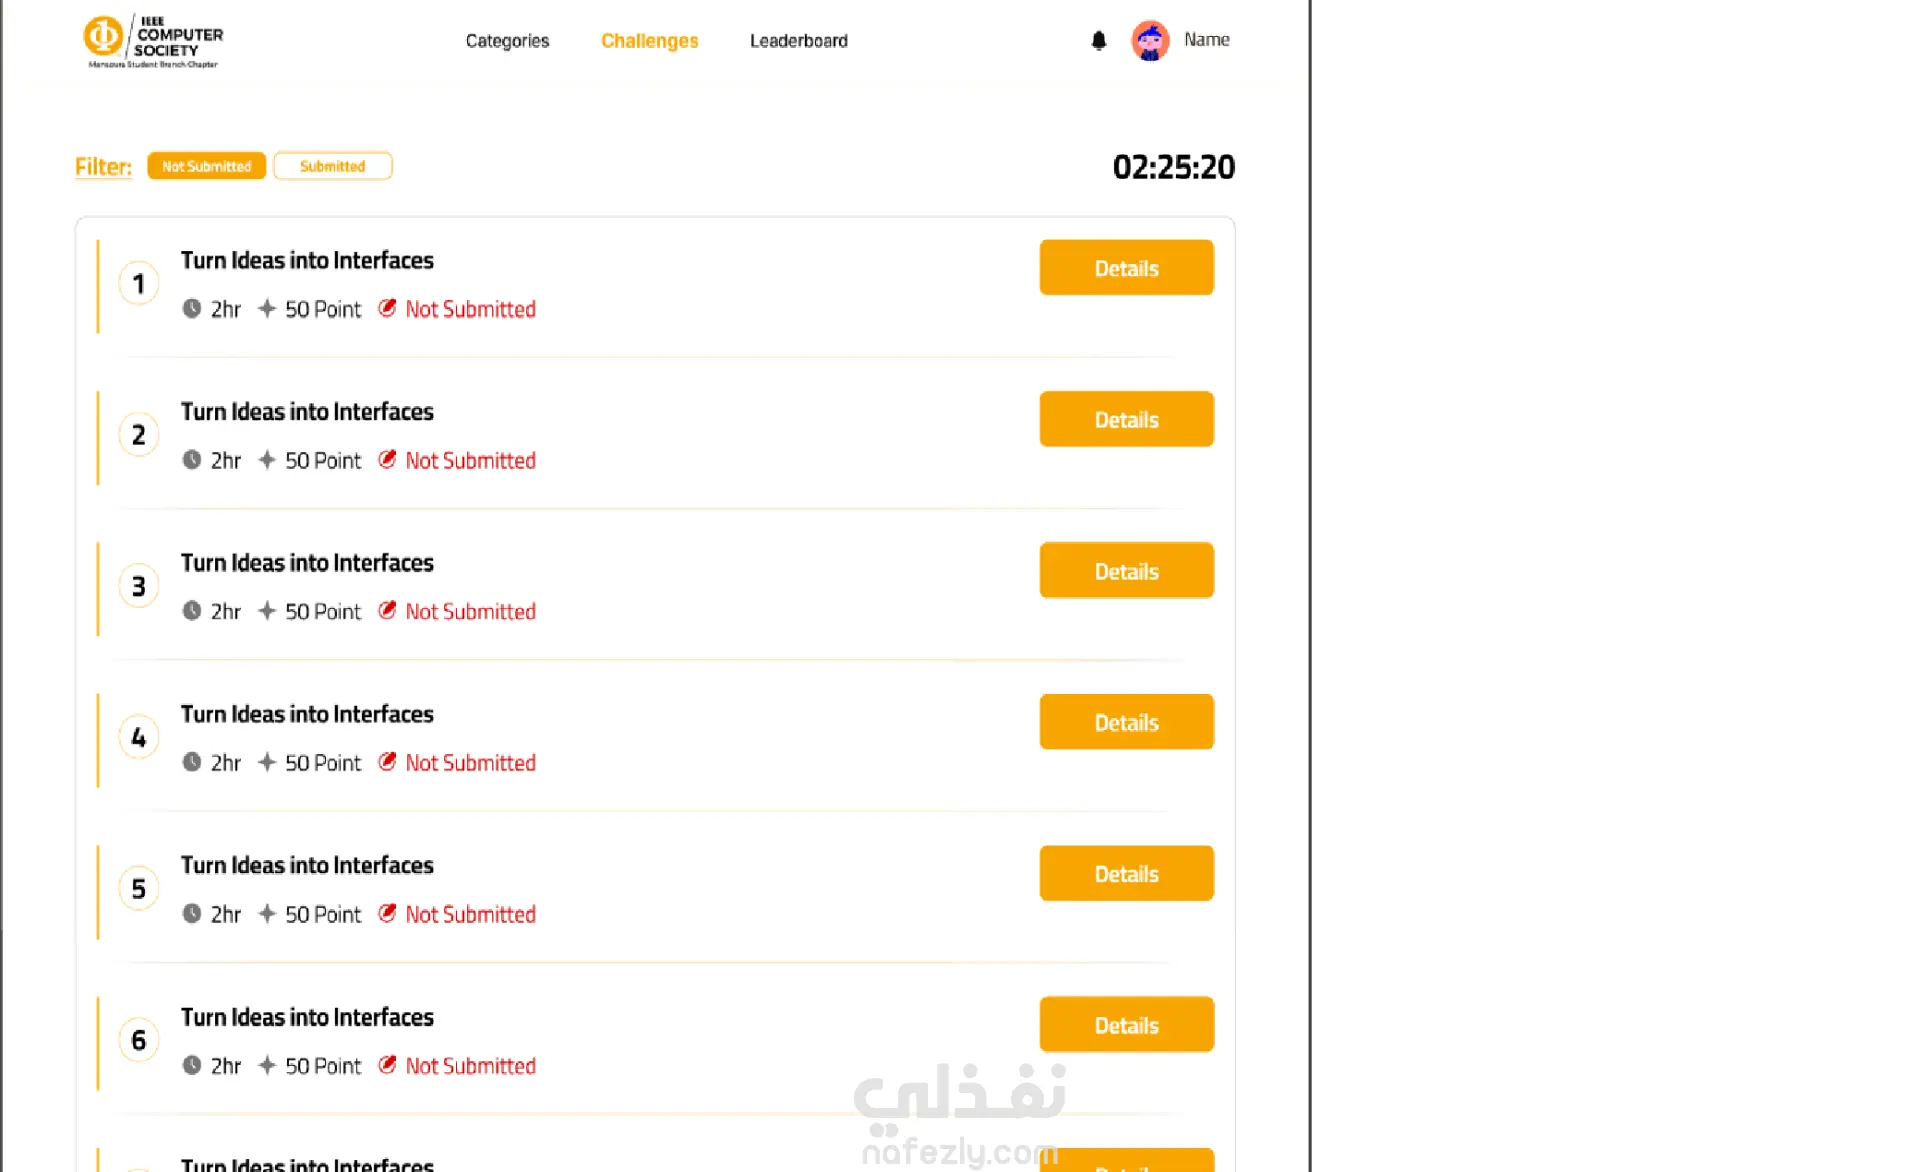
Task: Open Details for challenge 1
Action: coord(1126,268)
